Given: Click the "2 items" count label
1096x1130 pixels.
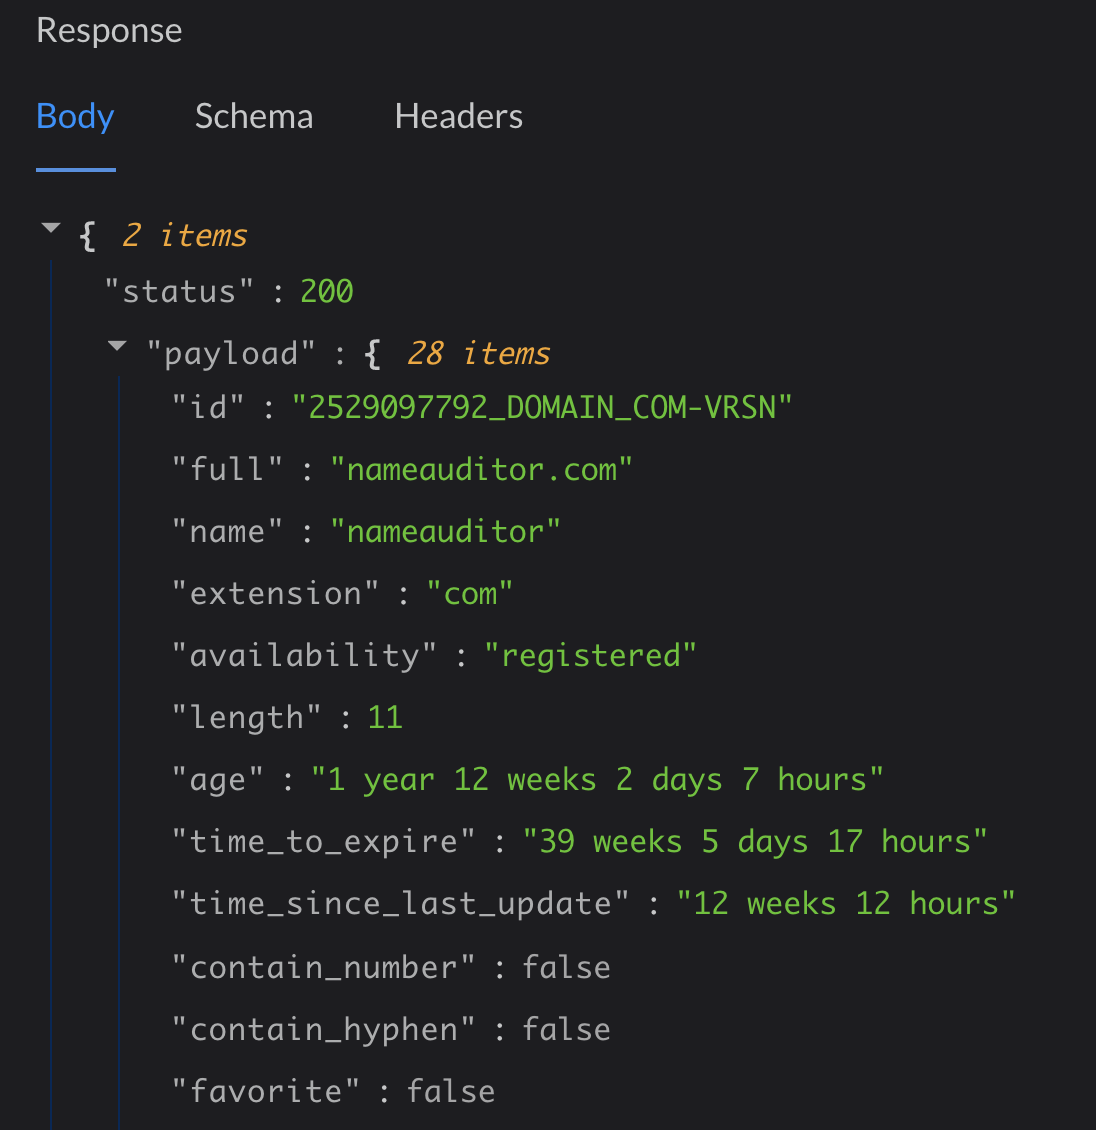Looking at the screenshot, I should pos(184,236).
